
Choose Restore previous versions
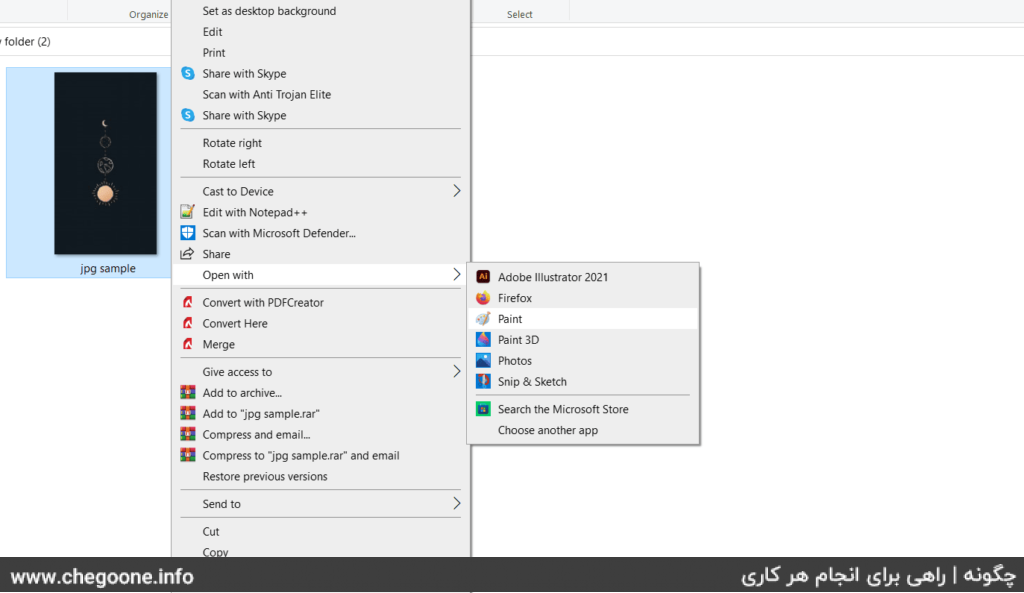[x=264, y=476]
